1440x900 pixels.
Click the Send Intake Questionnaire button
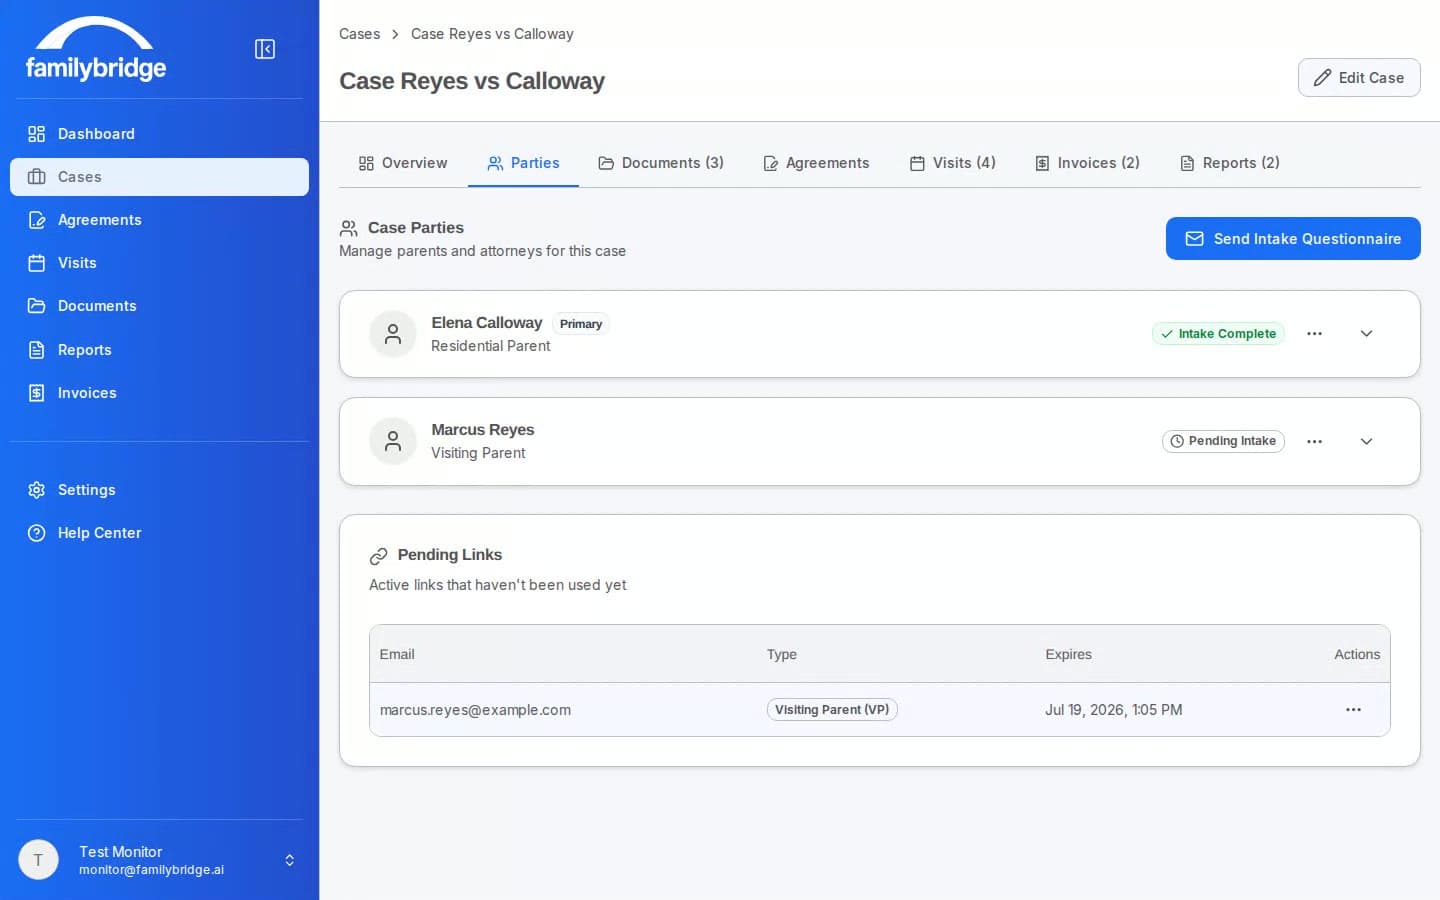point(1293,239)
